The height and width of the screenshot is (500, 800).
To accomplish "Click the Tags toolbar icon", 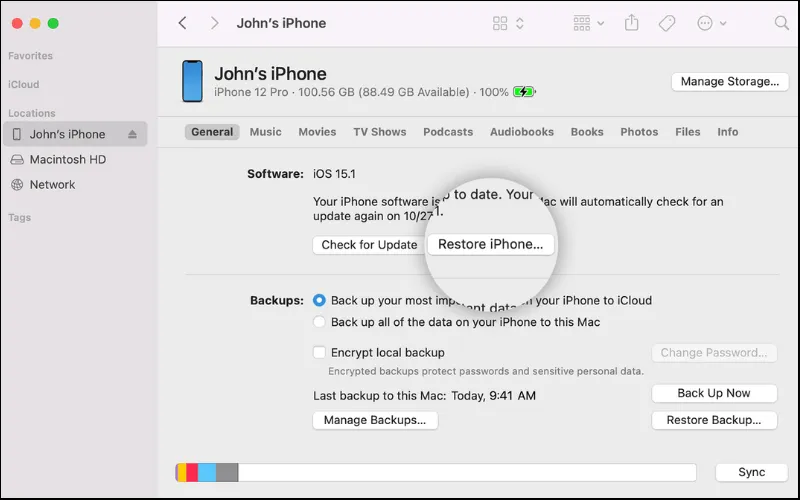I will (667, 23).
